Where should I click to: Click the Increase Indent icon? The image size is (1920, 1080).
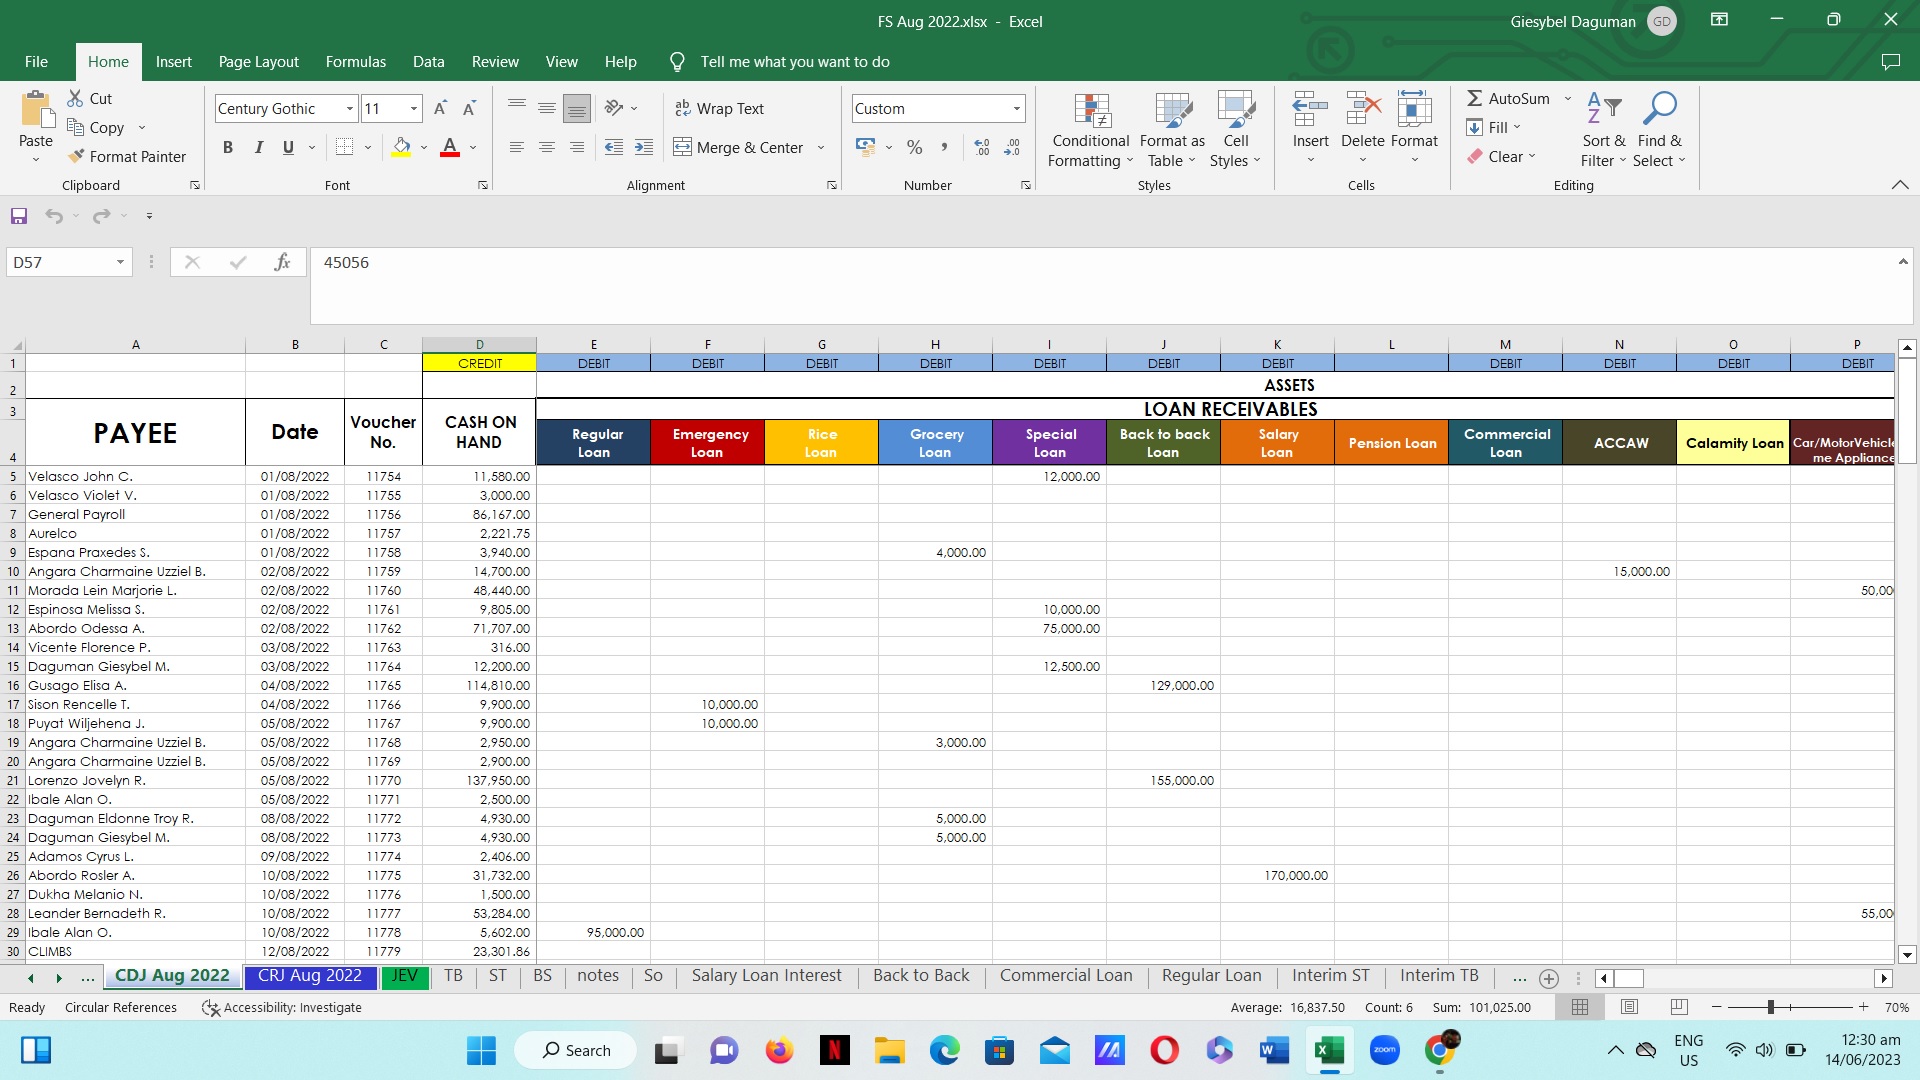[644, 148]
